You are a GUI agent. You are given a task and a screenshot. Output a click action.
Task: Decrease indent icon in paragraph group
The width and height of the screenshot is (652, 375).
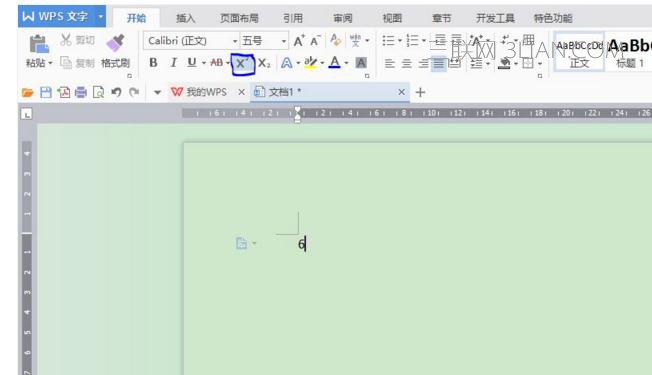pos(440,40)
